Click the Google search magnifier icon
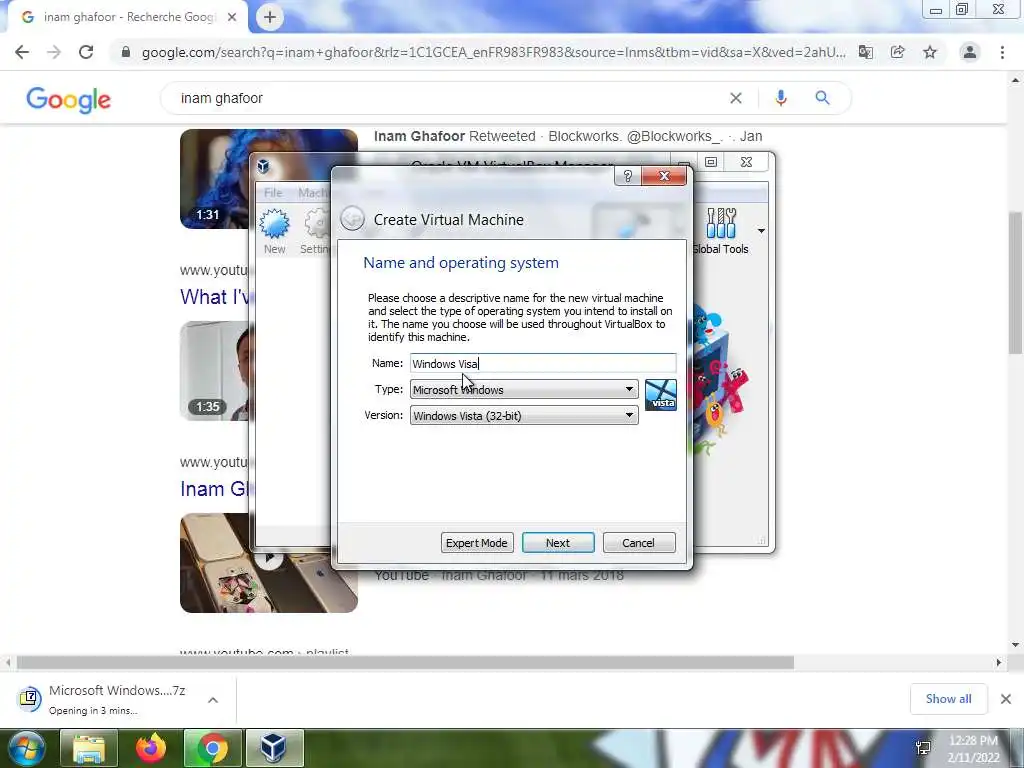Screen dimensions: 1024x768 coord(822,98)
